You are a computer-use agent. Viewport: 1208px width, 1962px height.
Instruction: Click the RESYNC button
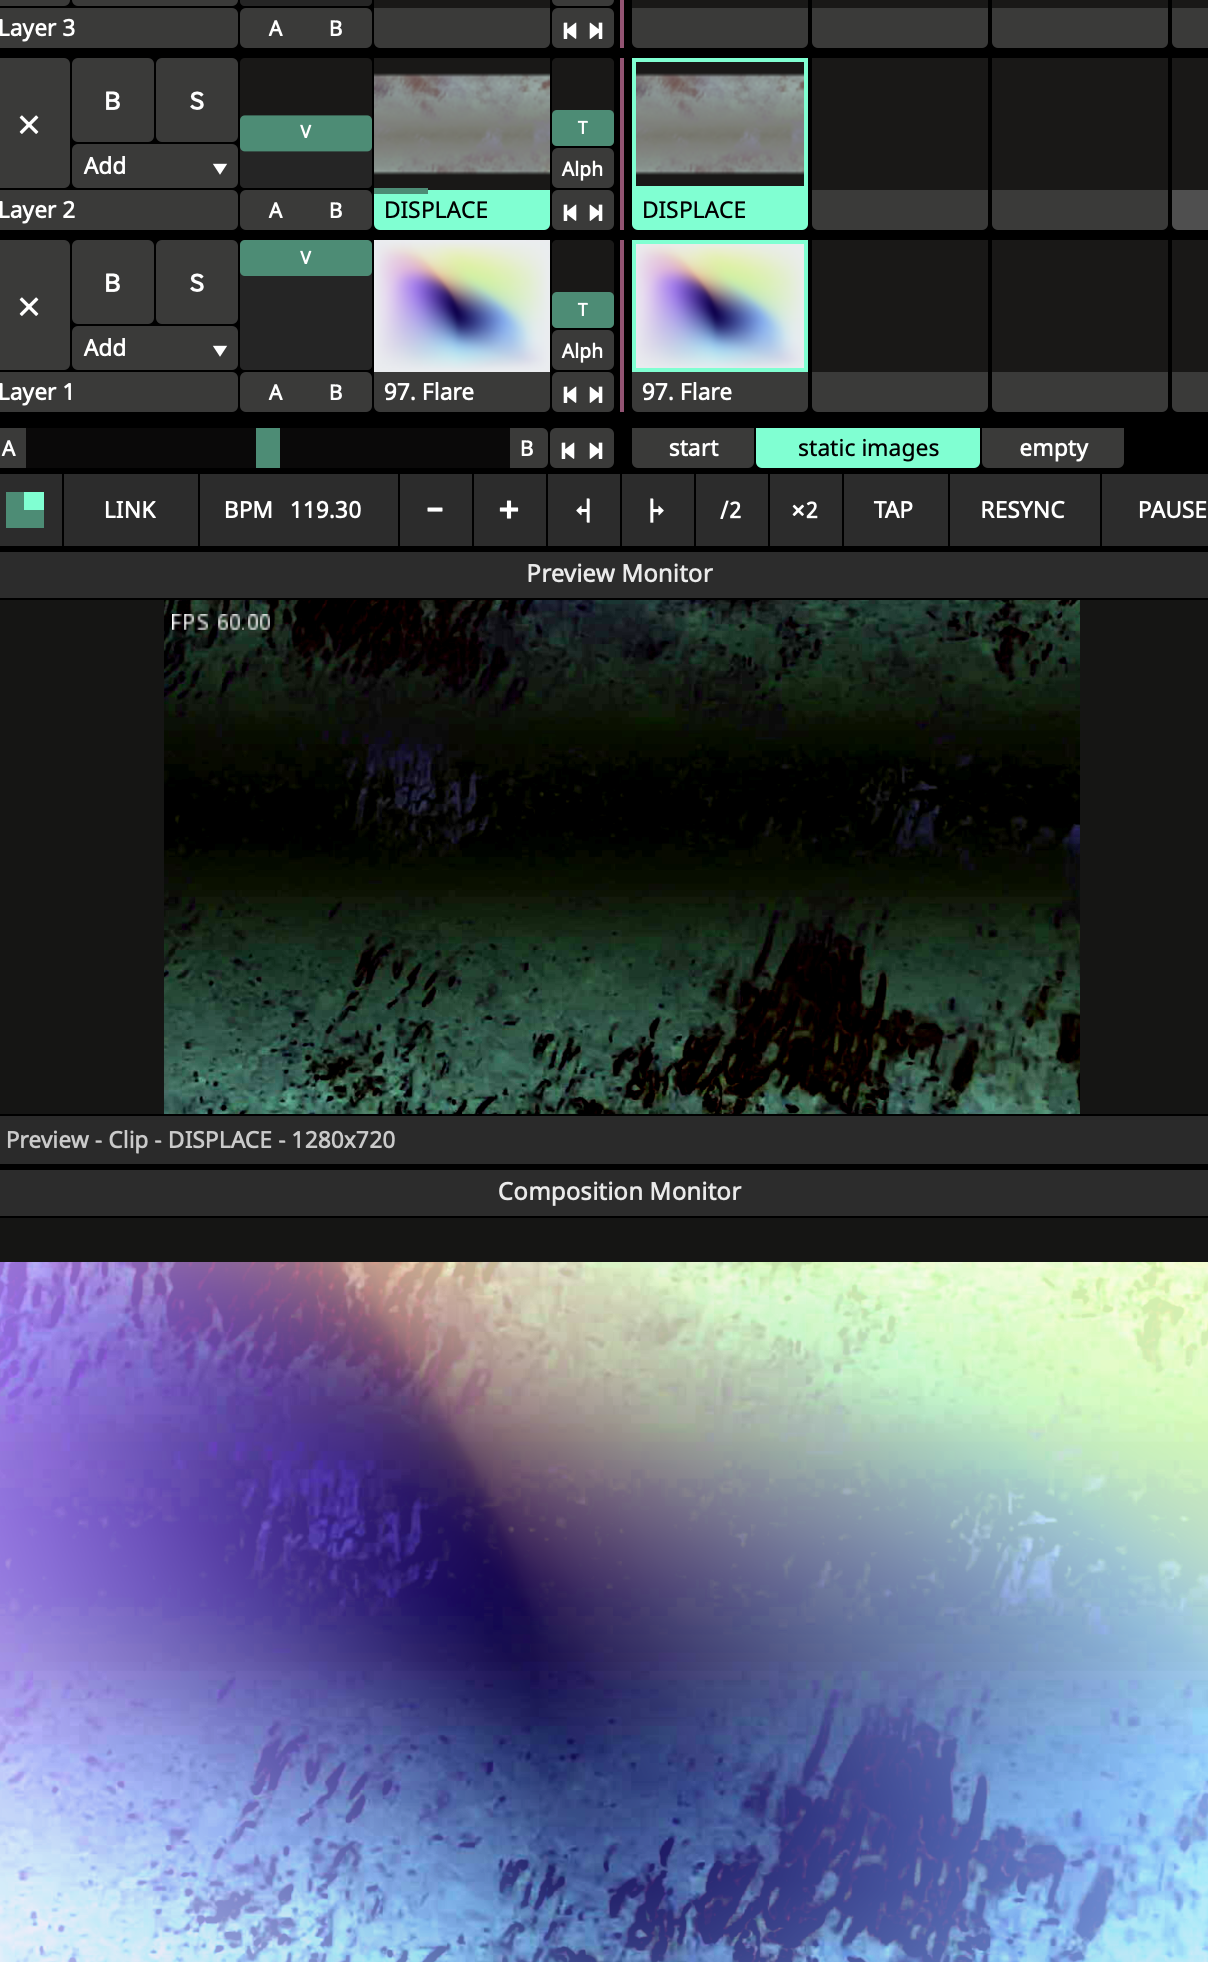coord(1022,510)
